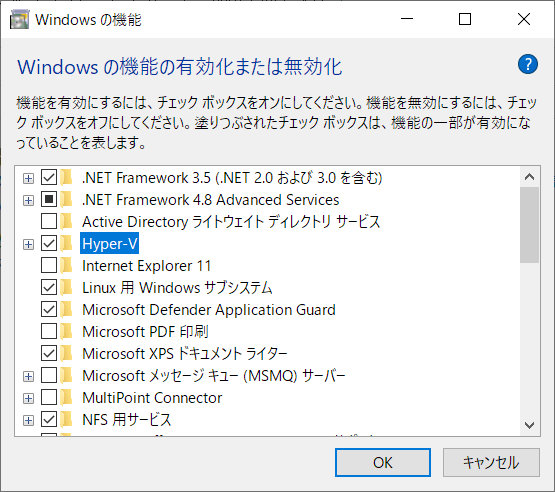This screenshot has width=555, height=492.
Task: Select .NET Framework 3.5 label text
Action: (x=232, y=177)
